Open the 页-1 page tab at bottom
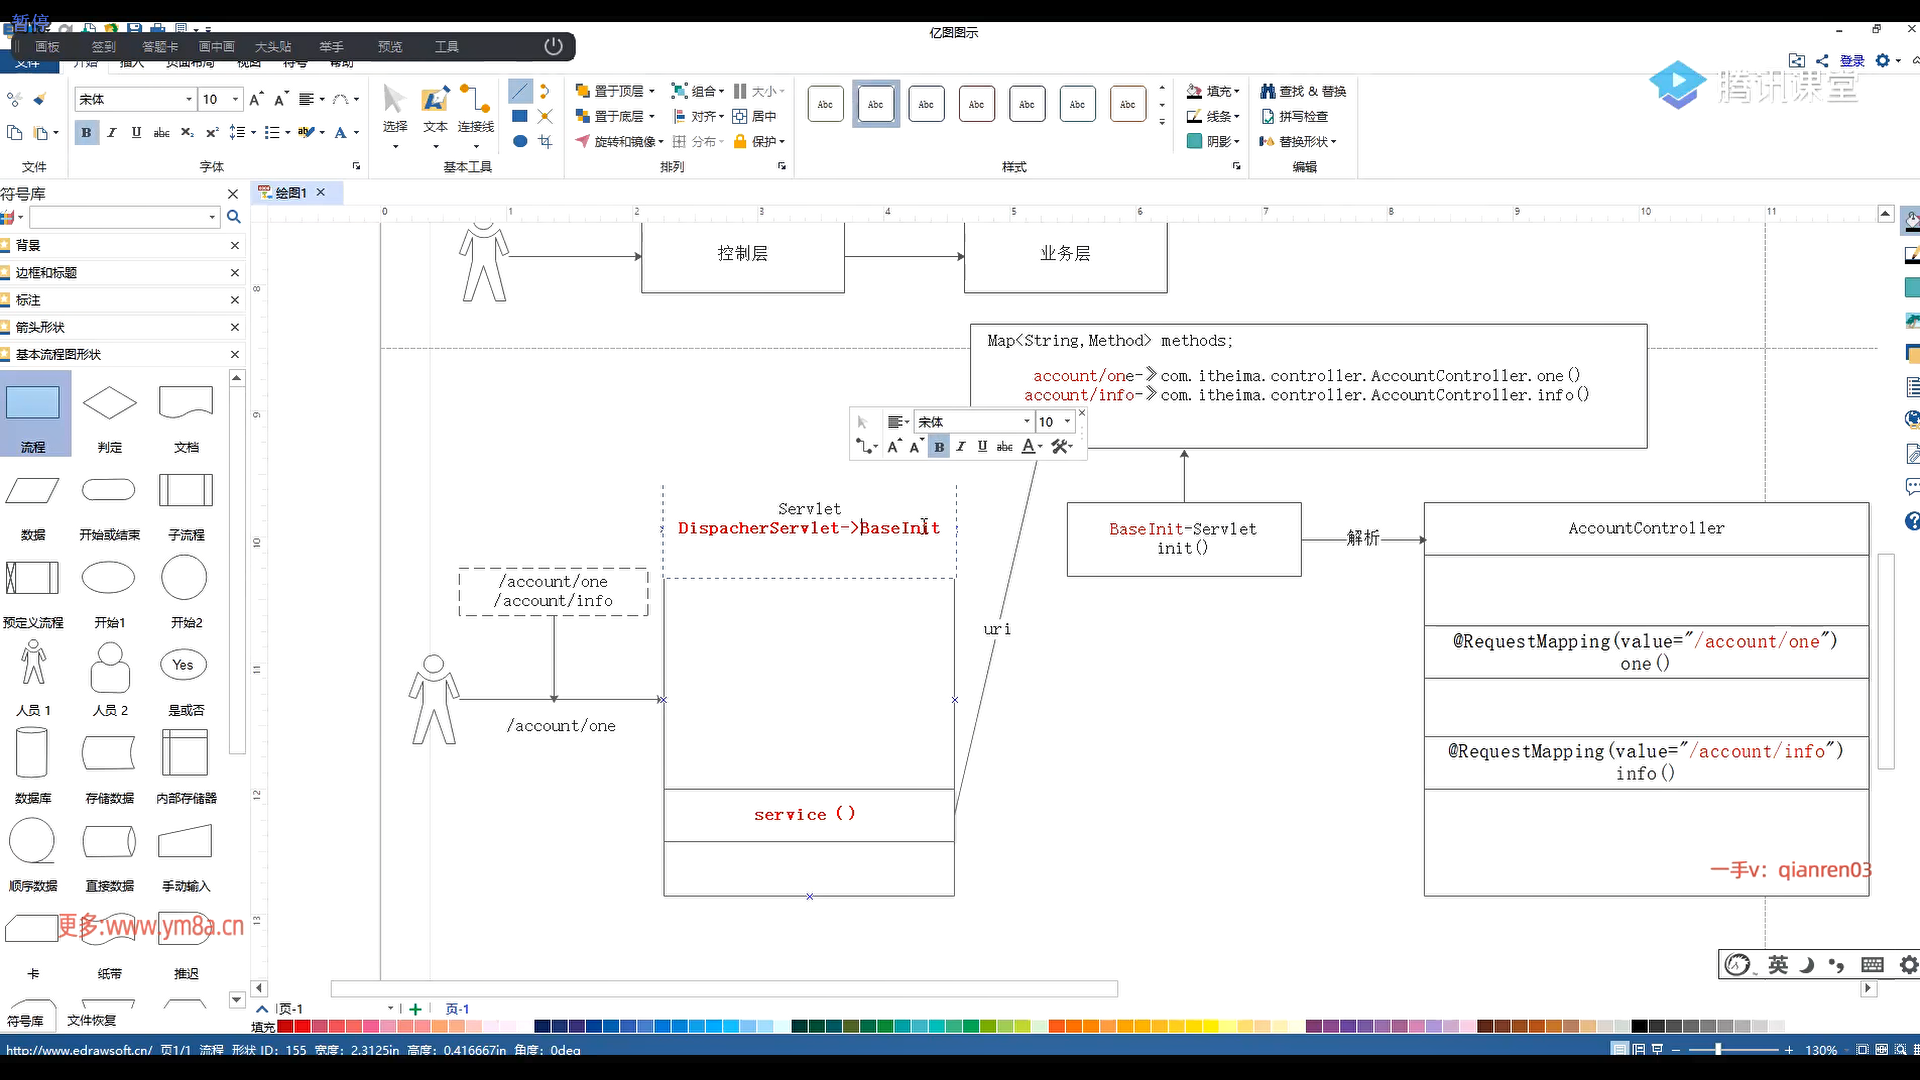 coord(457,1009)
